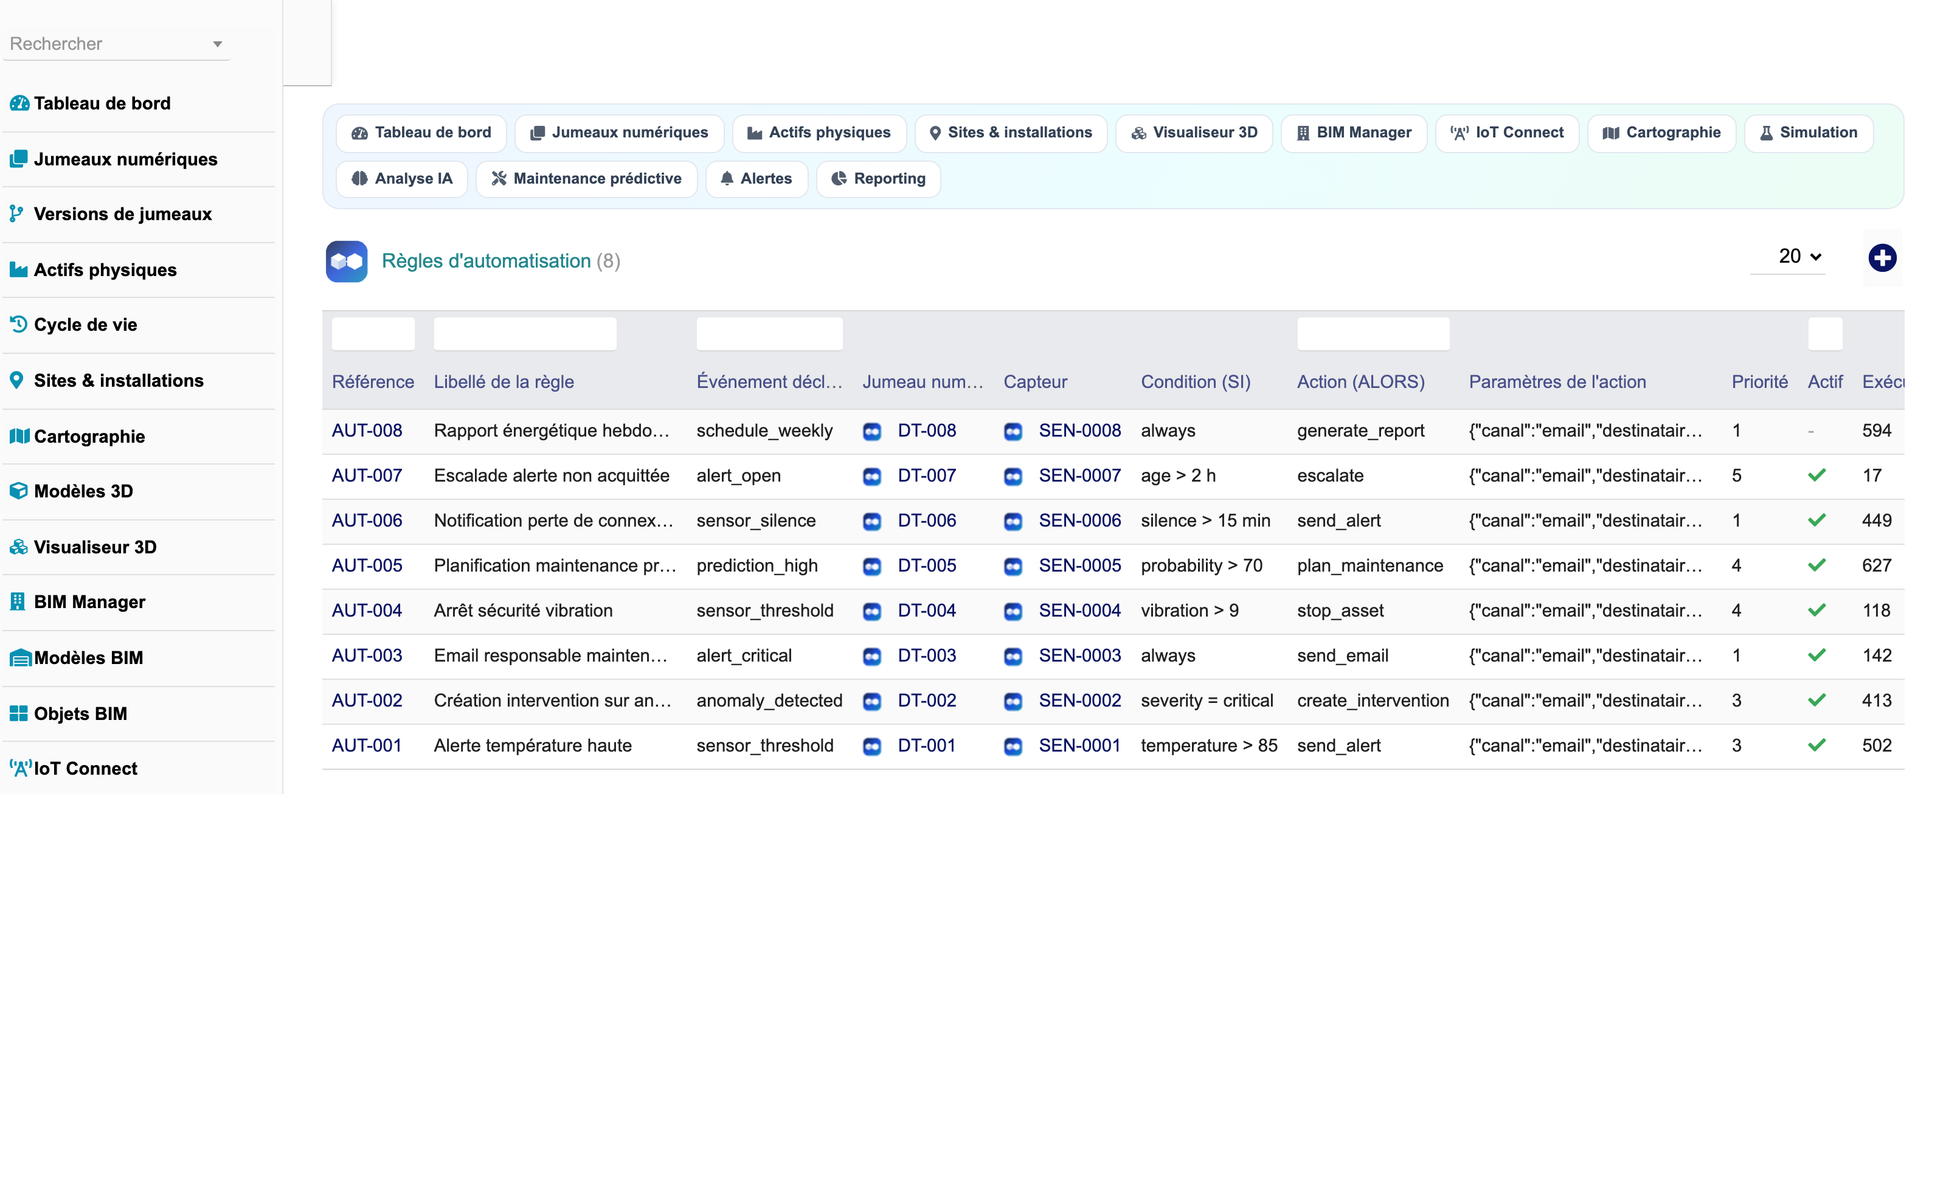The width and height of the screenshot is (1946, 1204).
Task: Open the Rechercher search dropdown
Action: (116, 44)
